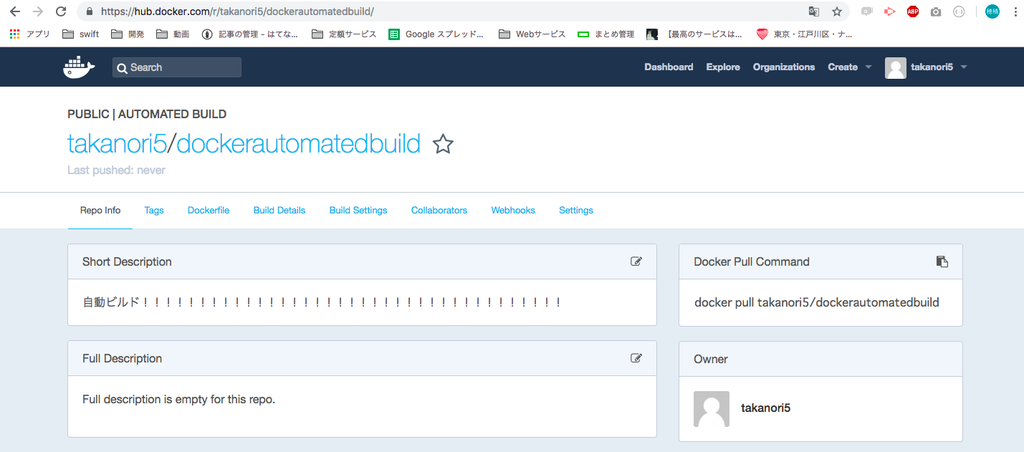Reload the current page
Screen dimensions: 1024x452
pos(61,11)
